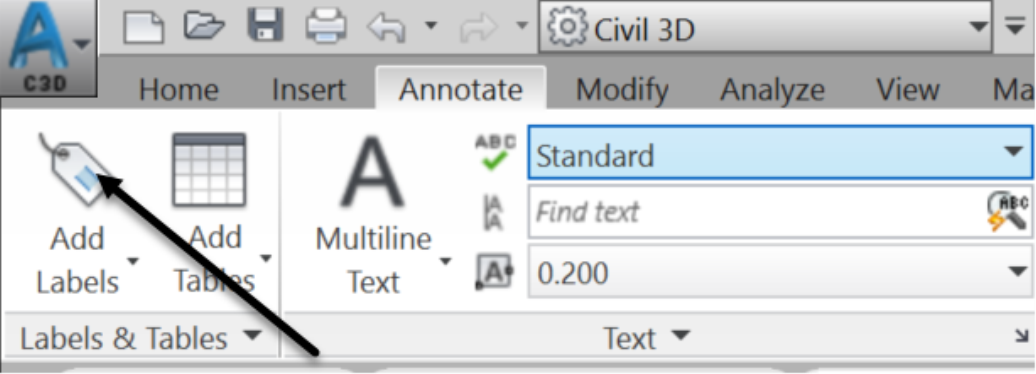Click the Undo arrow icon

pyautogui.click(x=386, y=28)
